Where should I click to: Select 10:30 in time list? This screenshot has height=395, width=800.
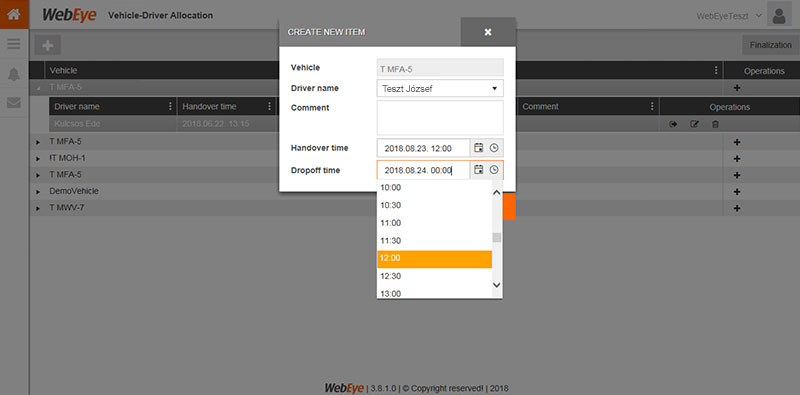coord(434,205)
